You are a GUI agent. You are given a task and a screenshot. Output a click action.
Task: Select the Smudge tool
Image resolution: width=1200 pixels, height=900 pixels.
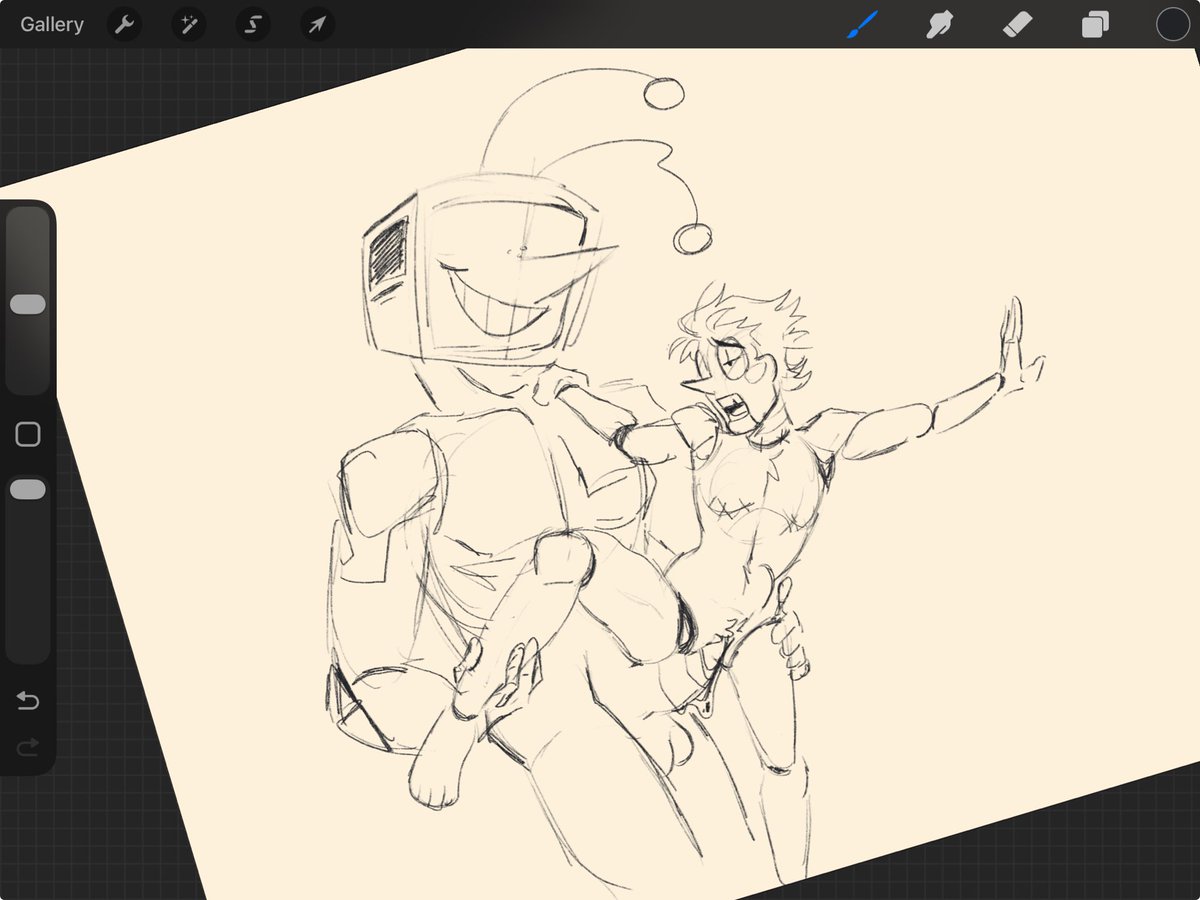point(939,24)
